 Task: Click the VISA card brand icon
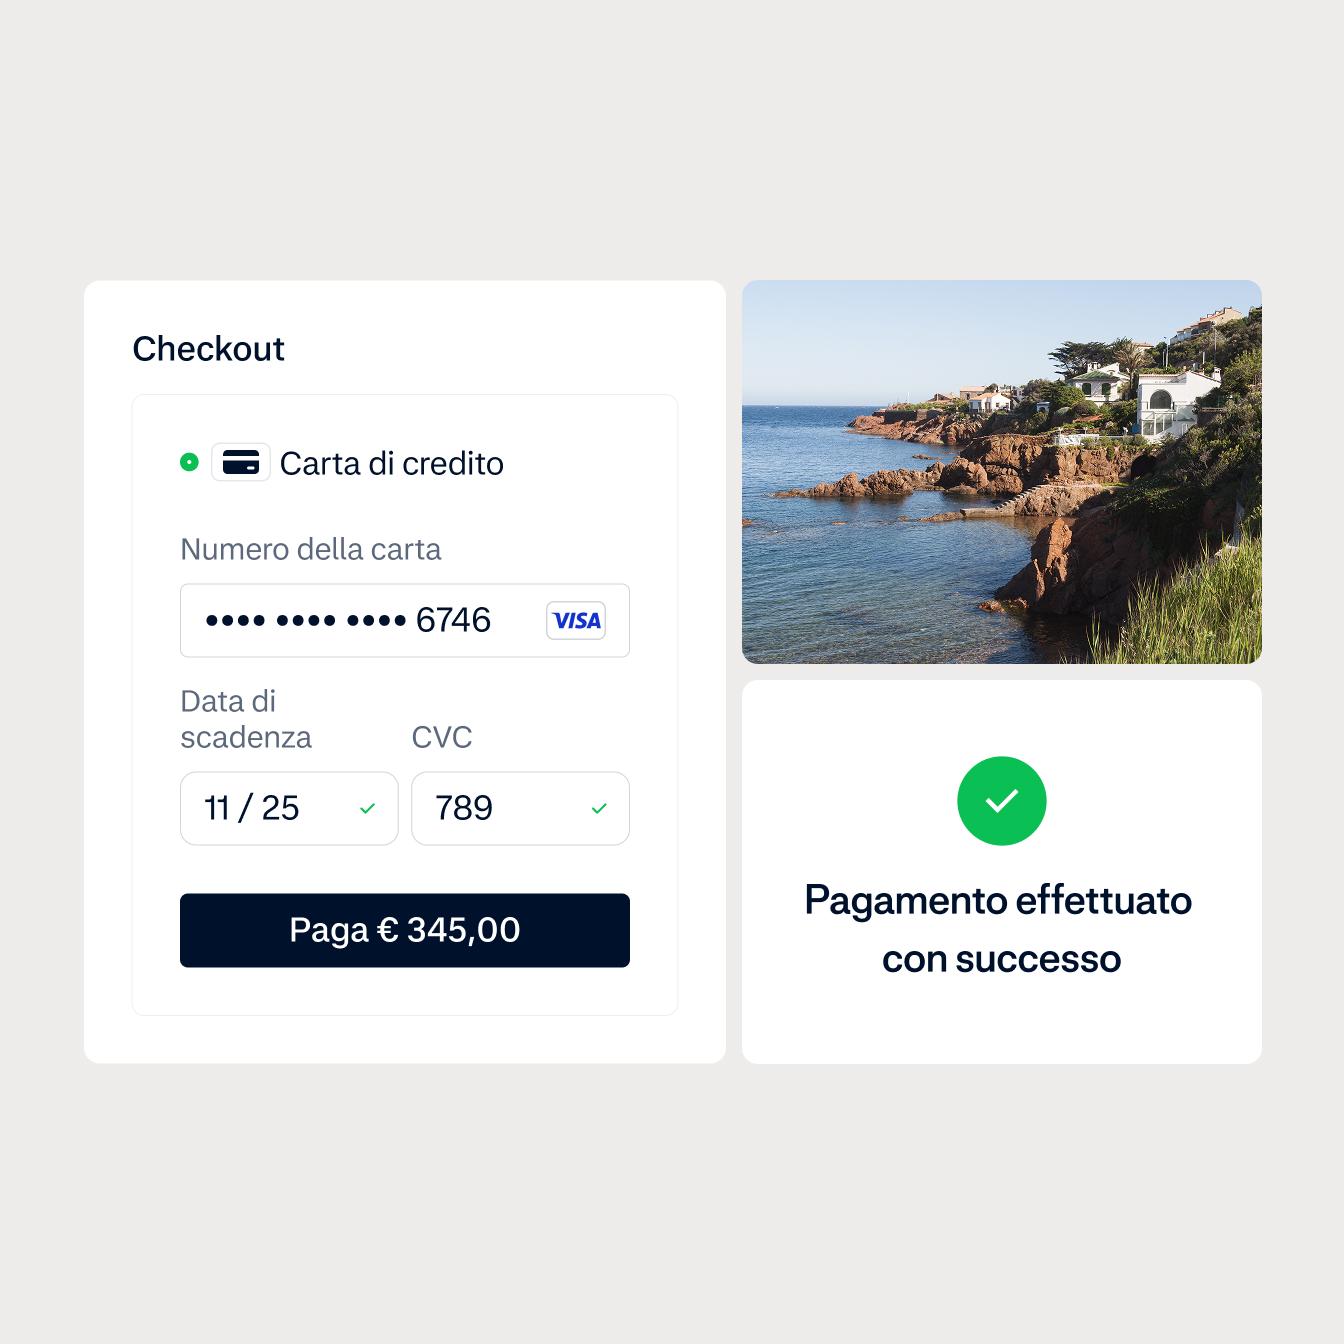576,620
